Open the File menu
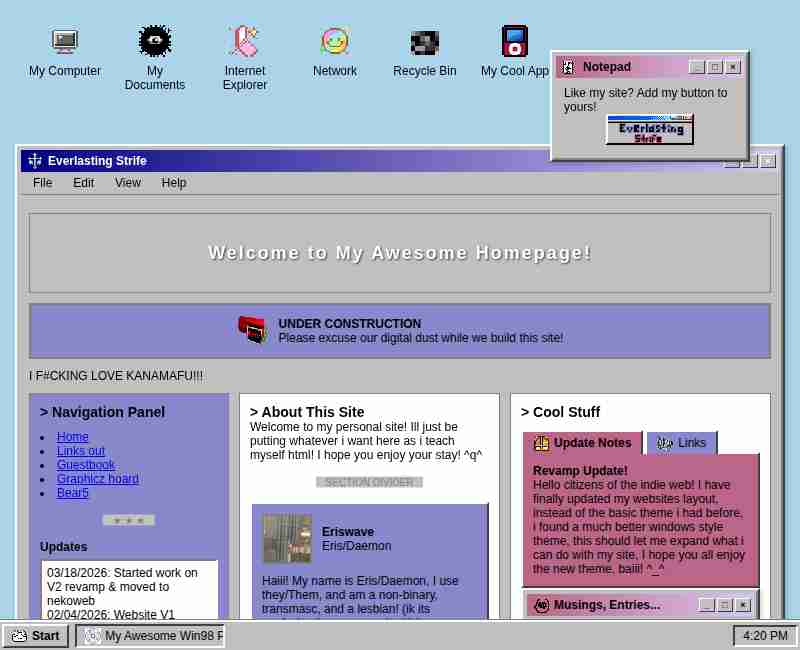 42,183
